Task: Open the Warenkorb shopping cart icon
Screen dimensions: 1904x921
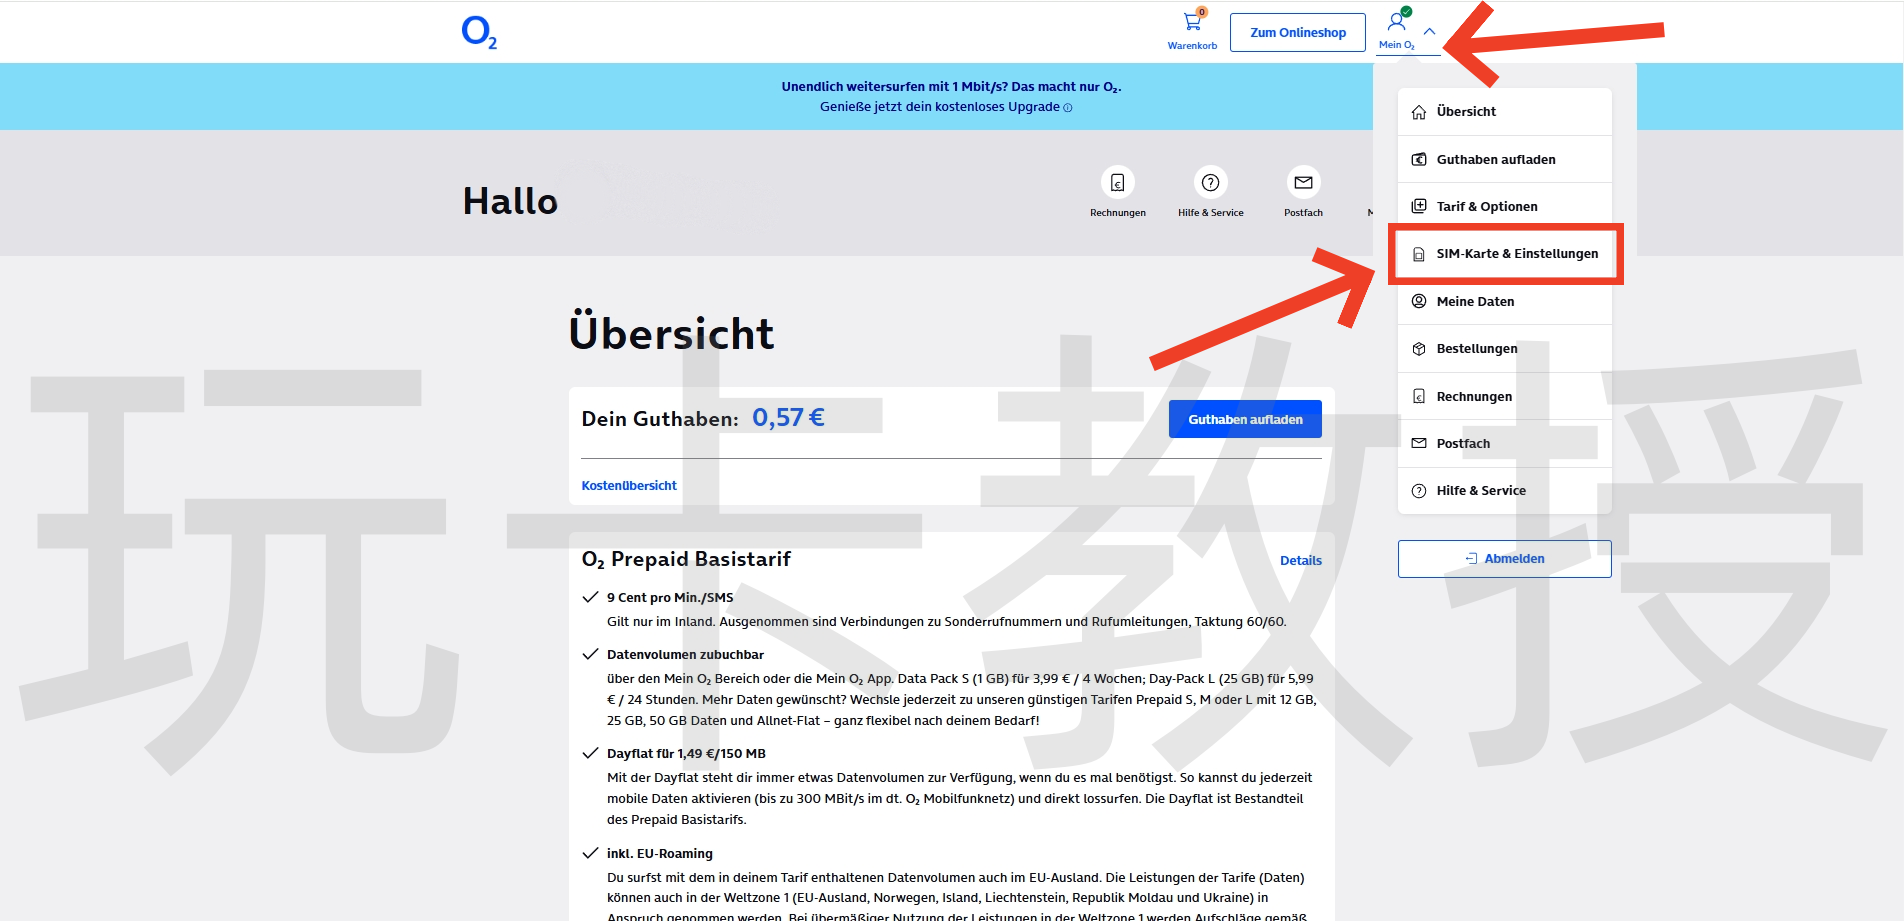Action: coord(1192,22)
